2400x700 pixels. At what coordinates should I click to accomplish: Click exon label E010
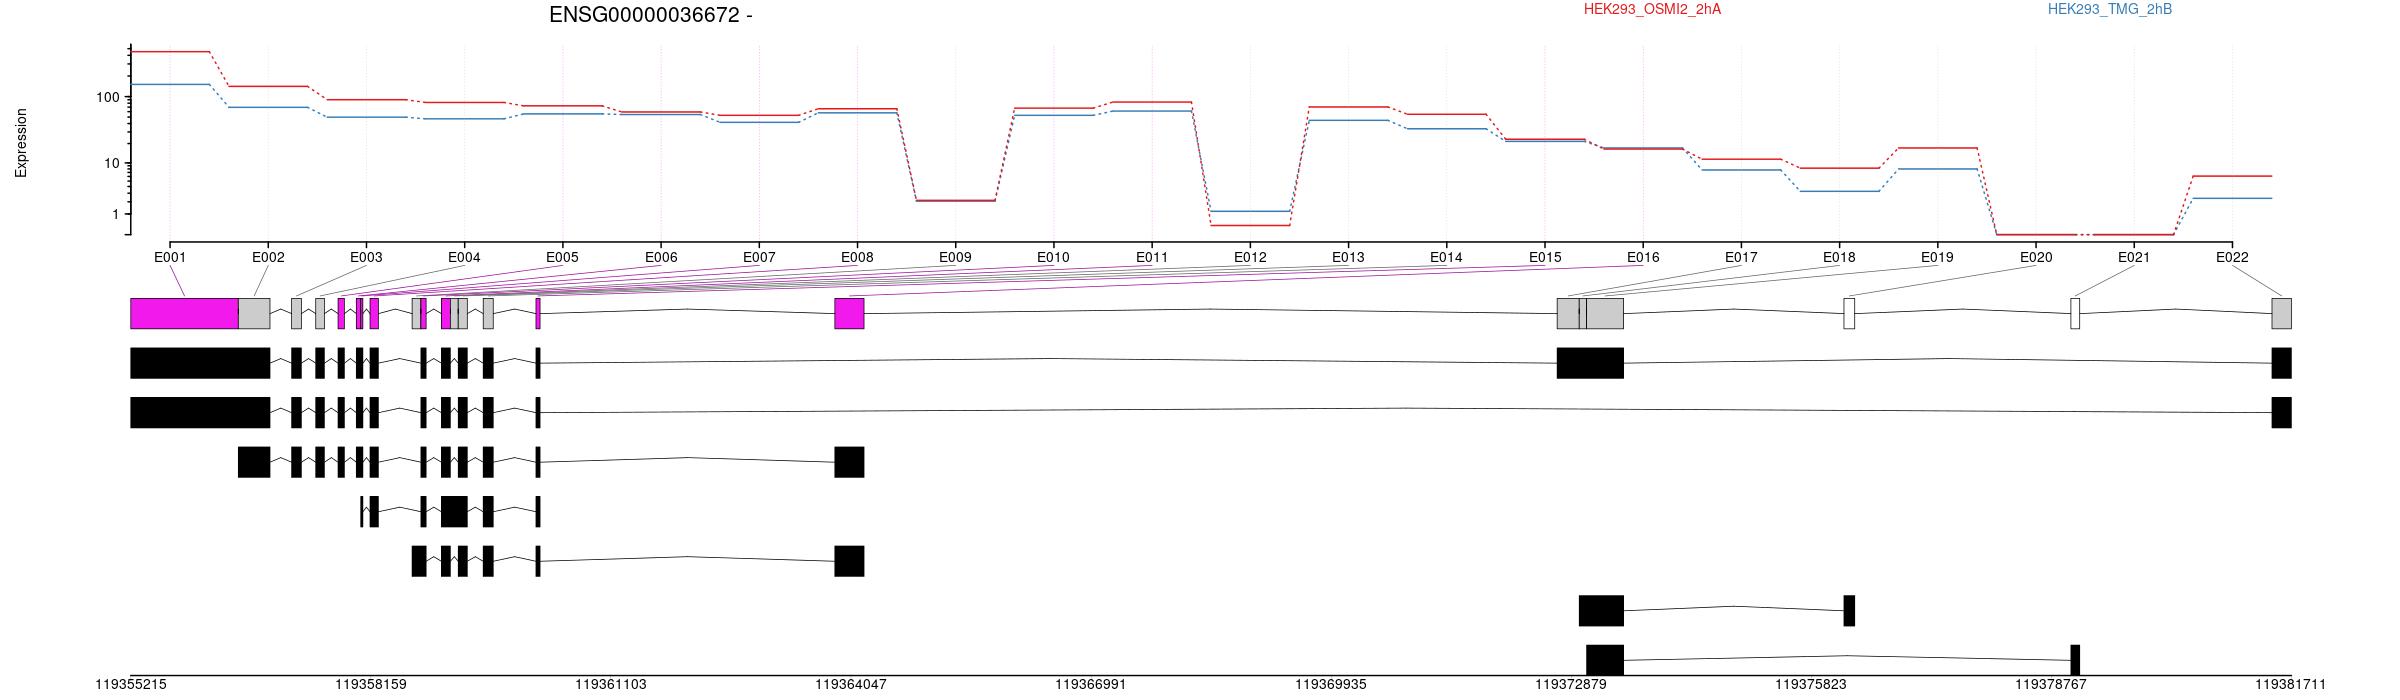click(x=1053, y=257)
